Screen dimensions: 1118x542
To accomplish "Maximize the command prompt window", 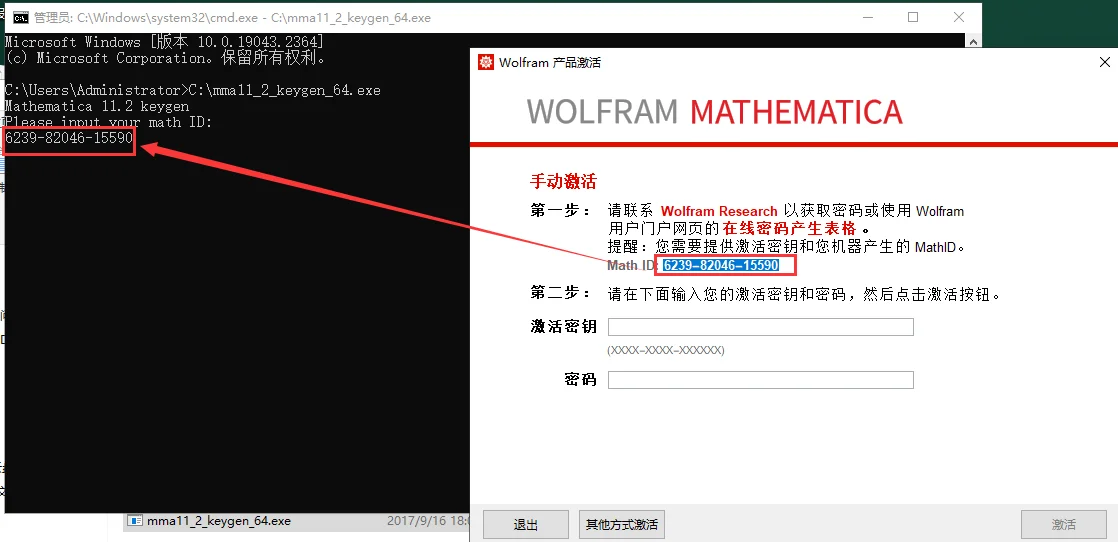I will pos(912,17).
